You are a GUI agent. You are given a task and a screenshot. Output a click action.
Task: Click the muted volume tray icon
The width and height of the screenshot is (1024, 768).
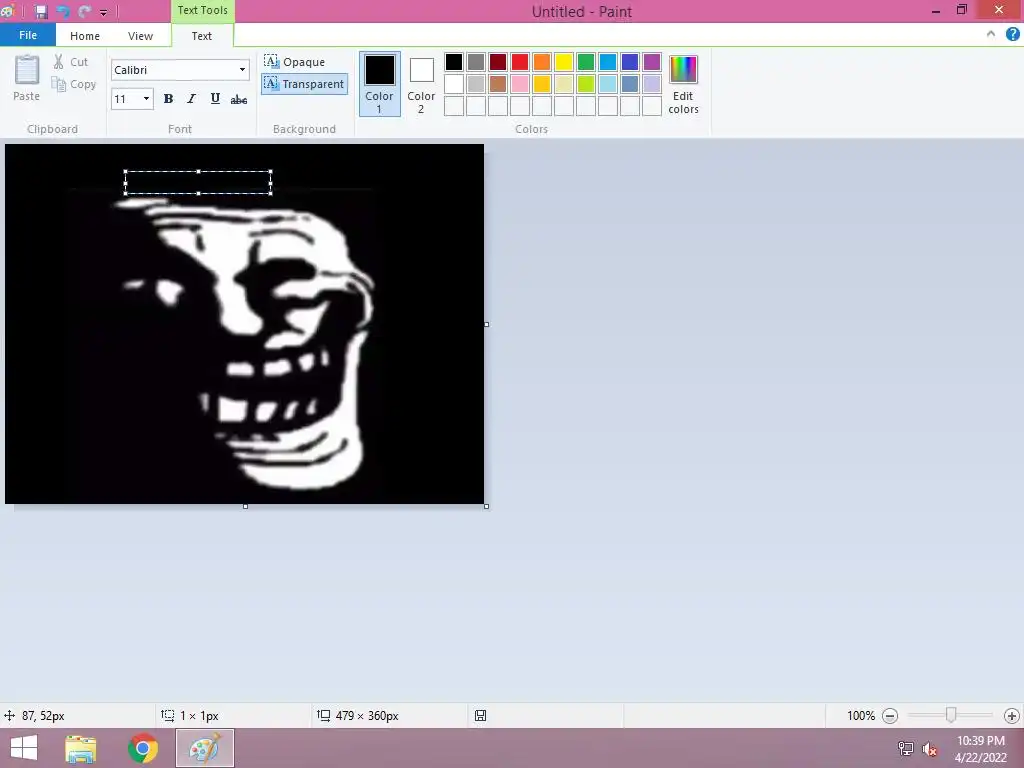click(x=929, y=749)
